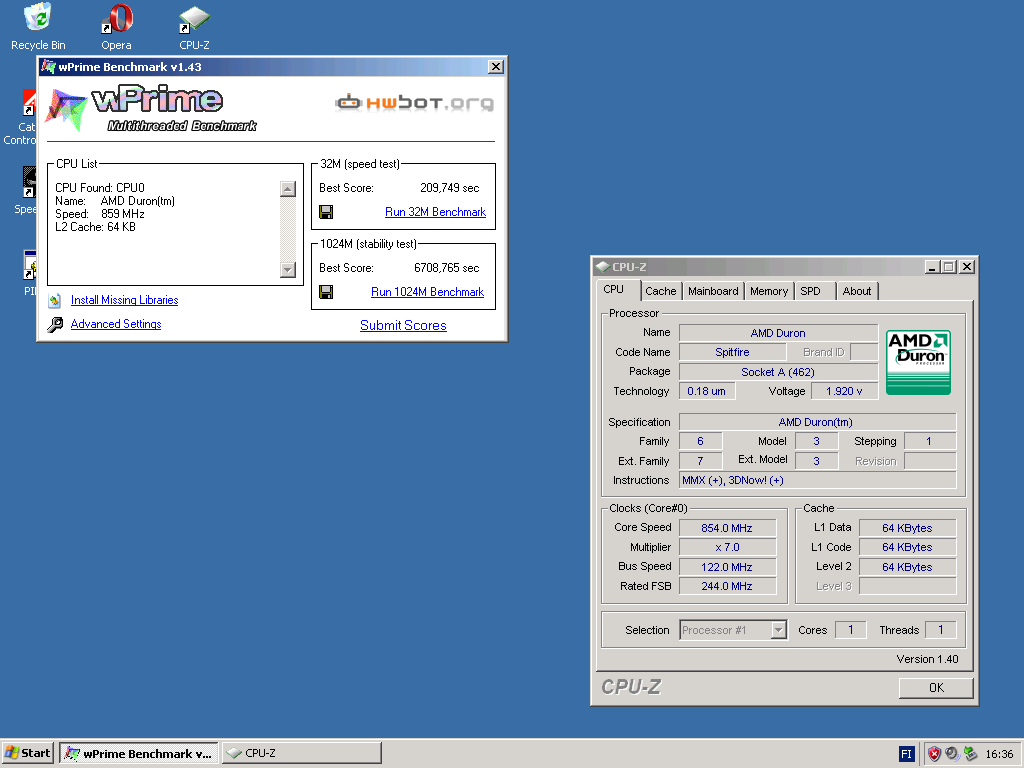Click the Multiplier value x 7.0

pos(728,547)
